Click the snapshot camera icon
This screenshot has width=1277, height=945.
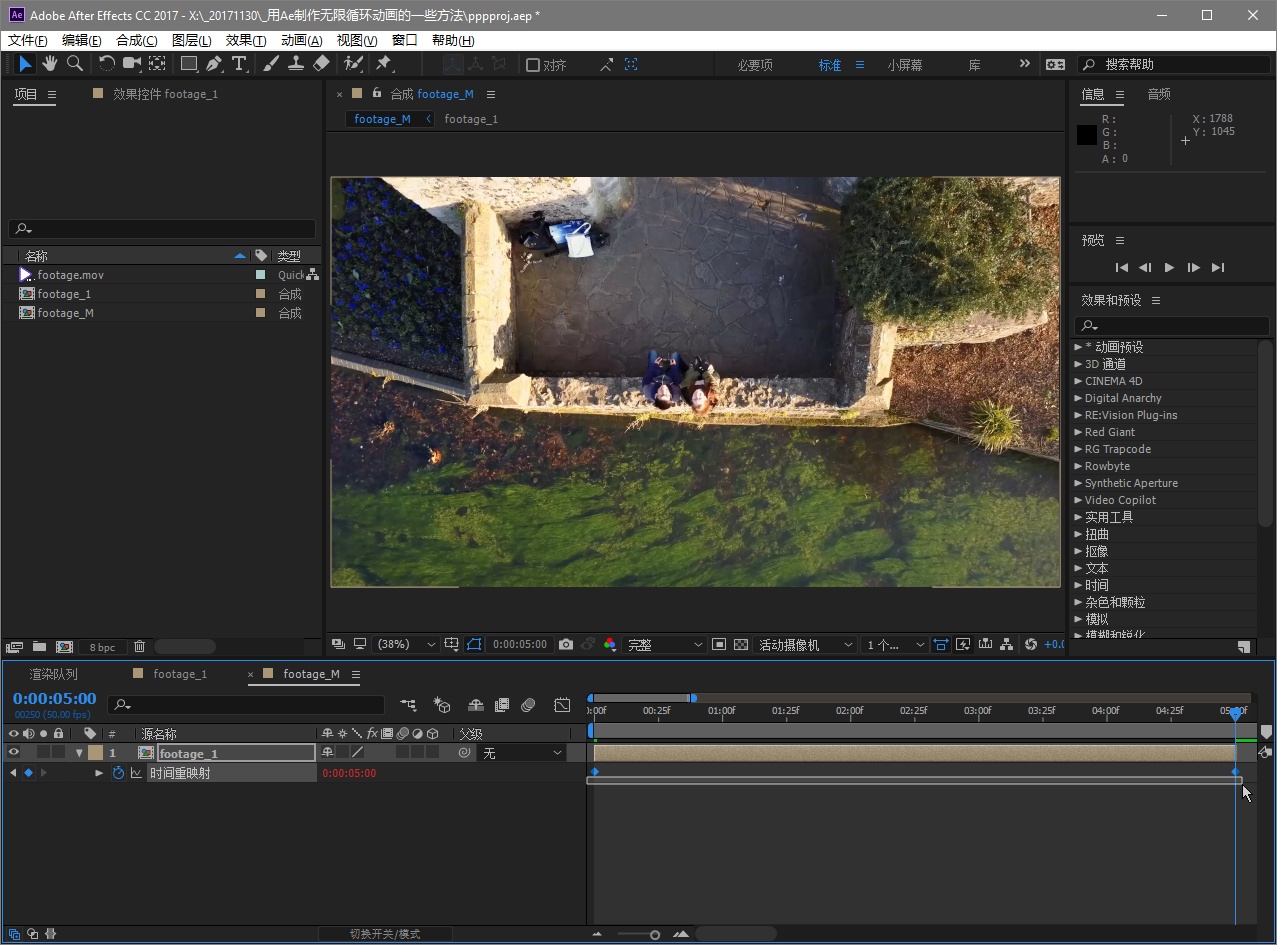[x=566, y=645]
